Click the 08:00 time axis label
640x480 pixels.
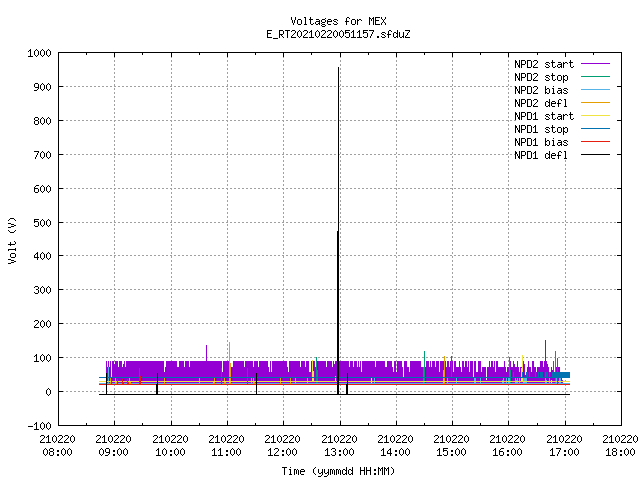click(x=58, y=452)
